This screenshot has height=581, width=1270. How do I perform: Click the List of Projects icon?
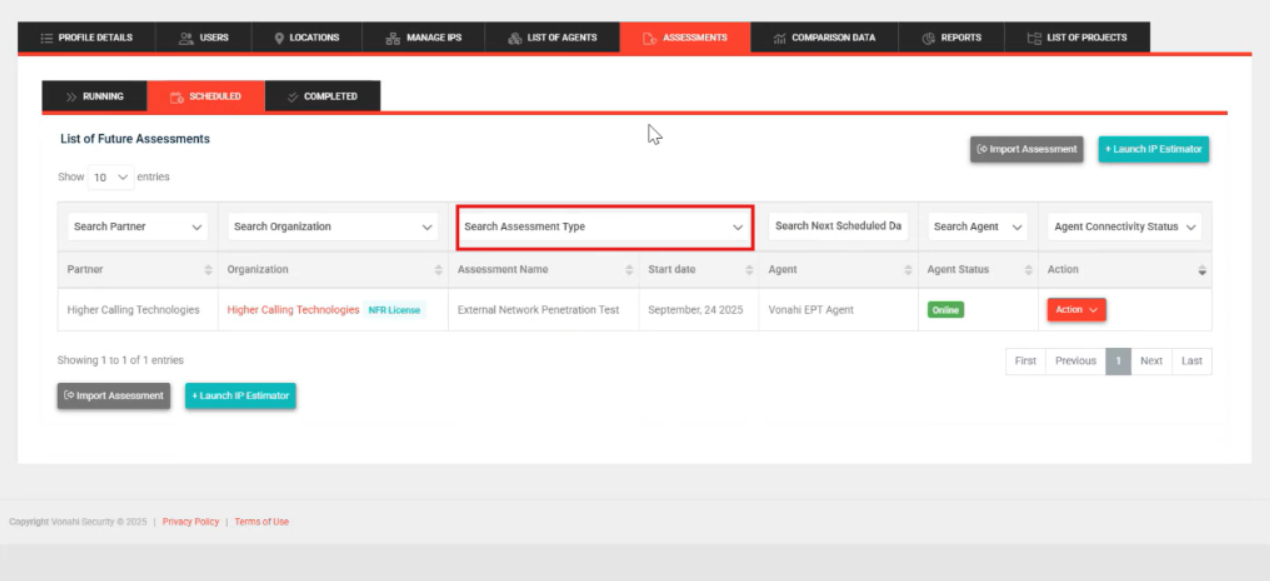1034,38
